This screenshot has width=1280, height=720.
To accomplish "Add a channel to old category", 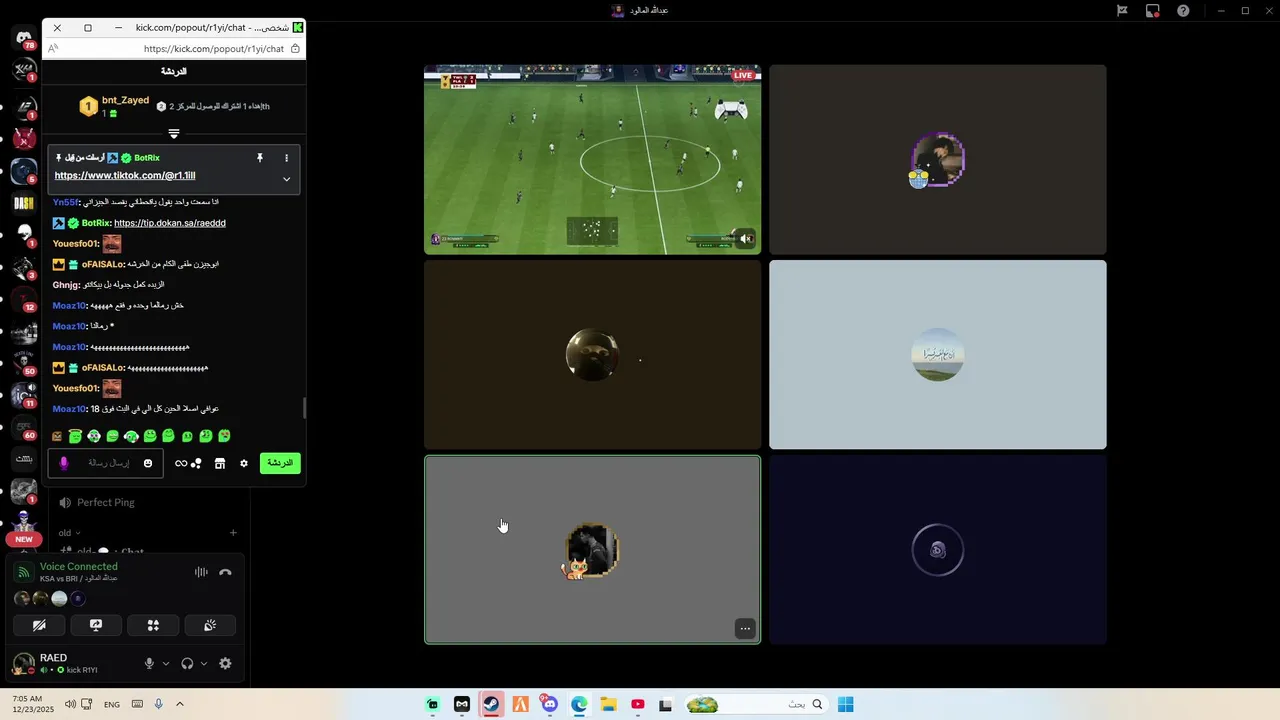I will pyautogui.click(x=233, y=533).
